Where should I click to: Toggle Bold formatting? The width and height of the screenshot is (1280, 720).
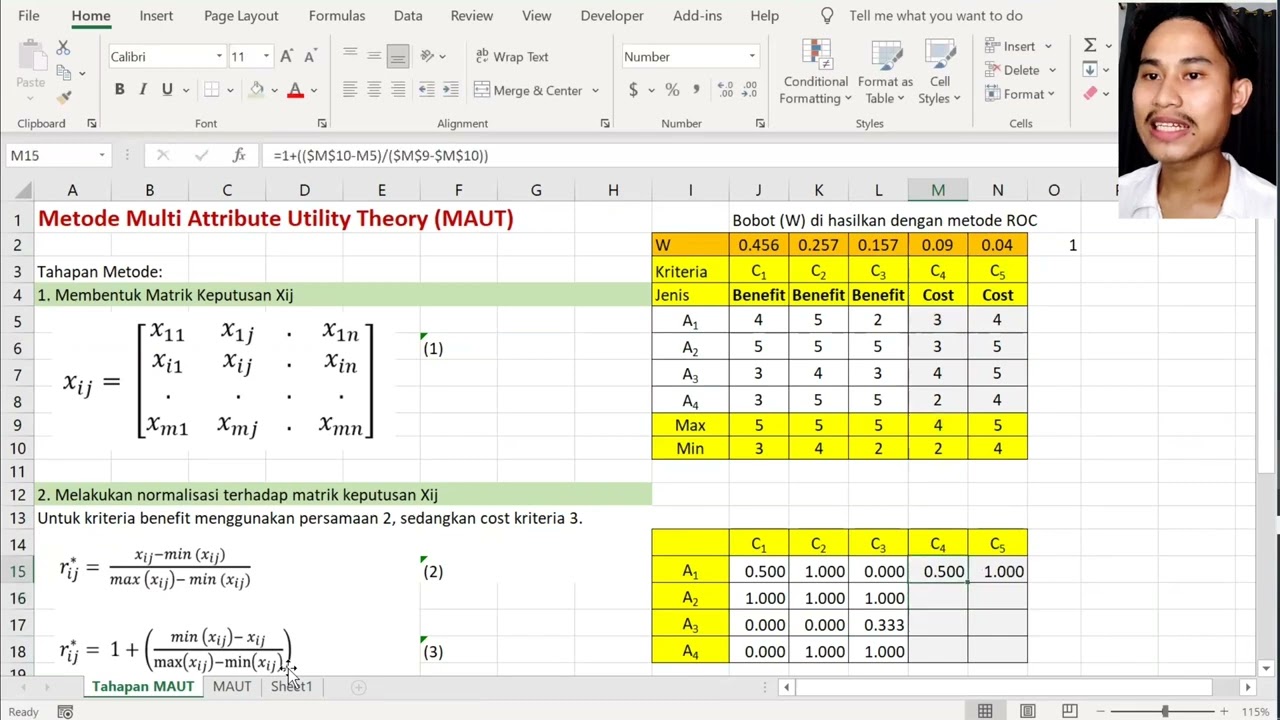(119, 90)
